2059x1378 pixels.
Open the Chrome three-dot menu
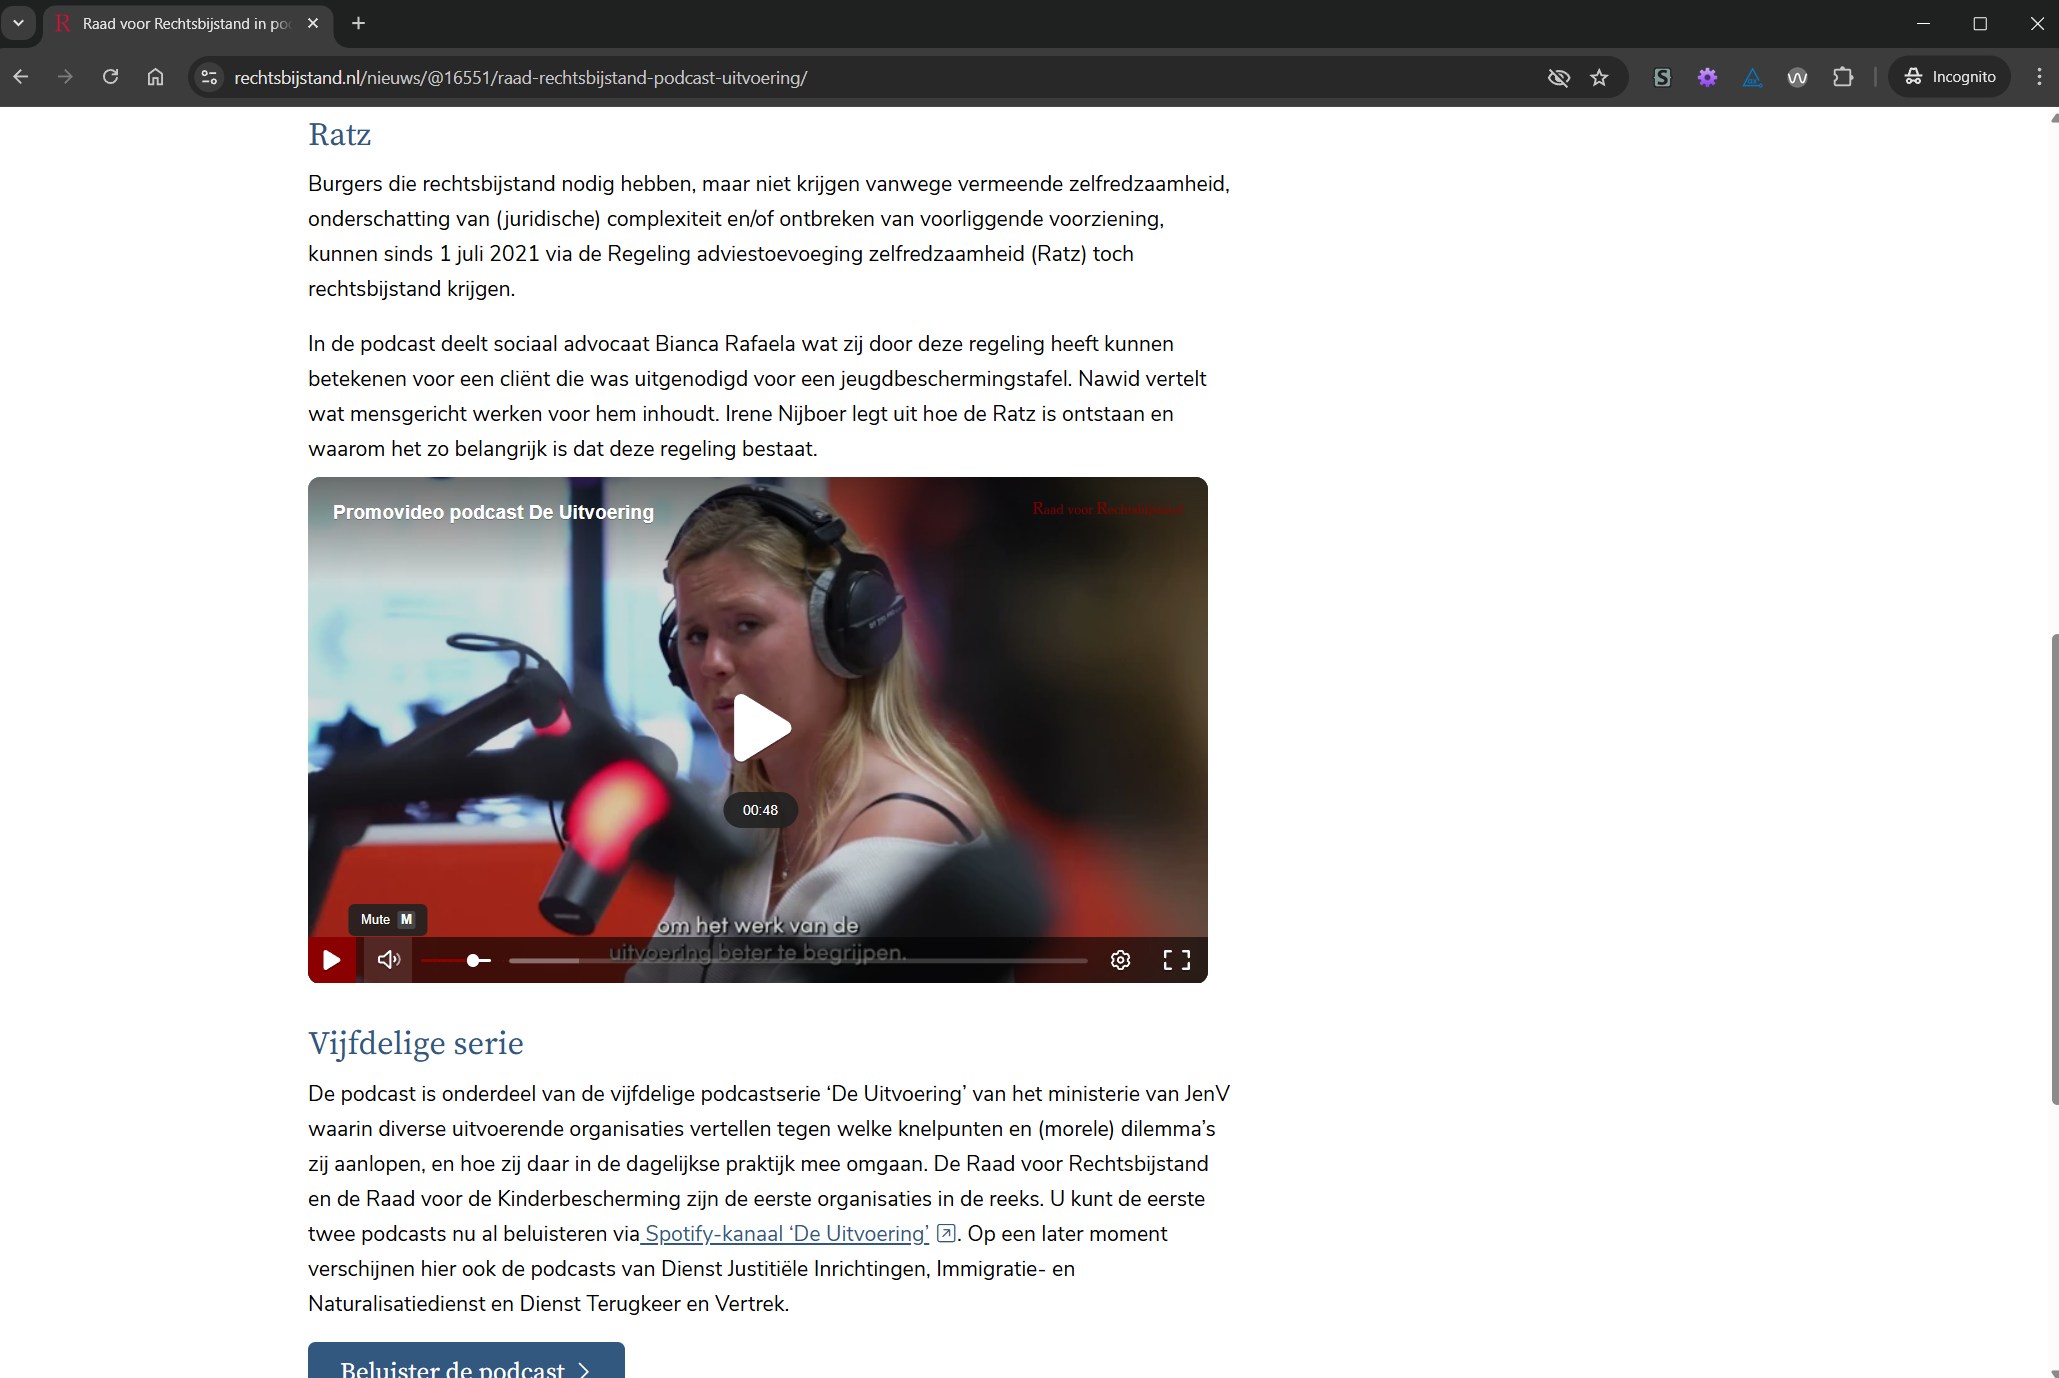click(2039, 77)
